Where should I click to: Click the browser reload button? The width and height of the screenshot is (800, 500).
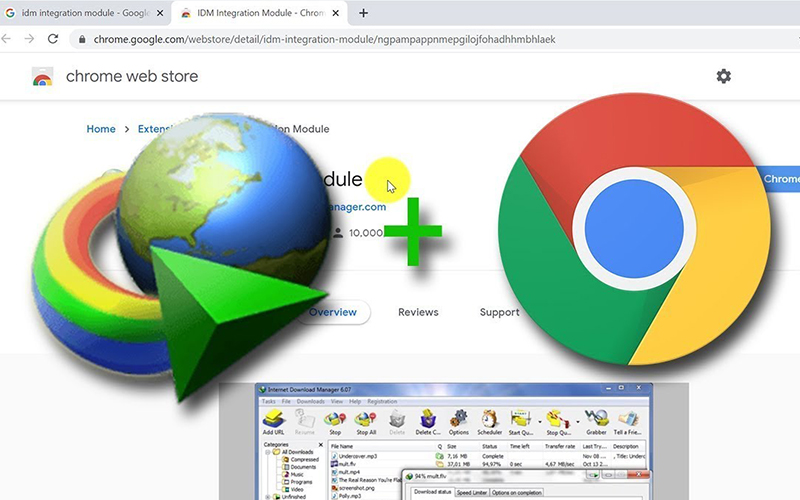[x=55, y=39]
